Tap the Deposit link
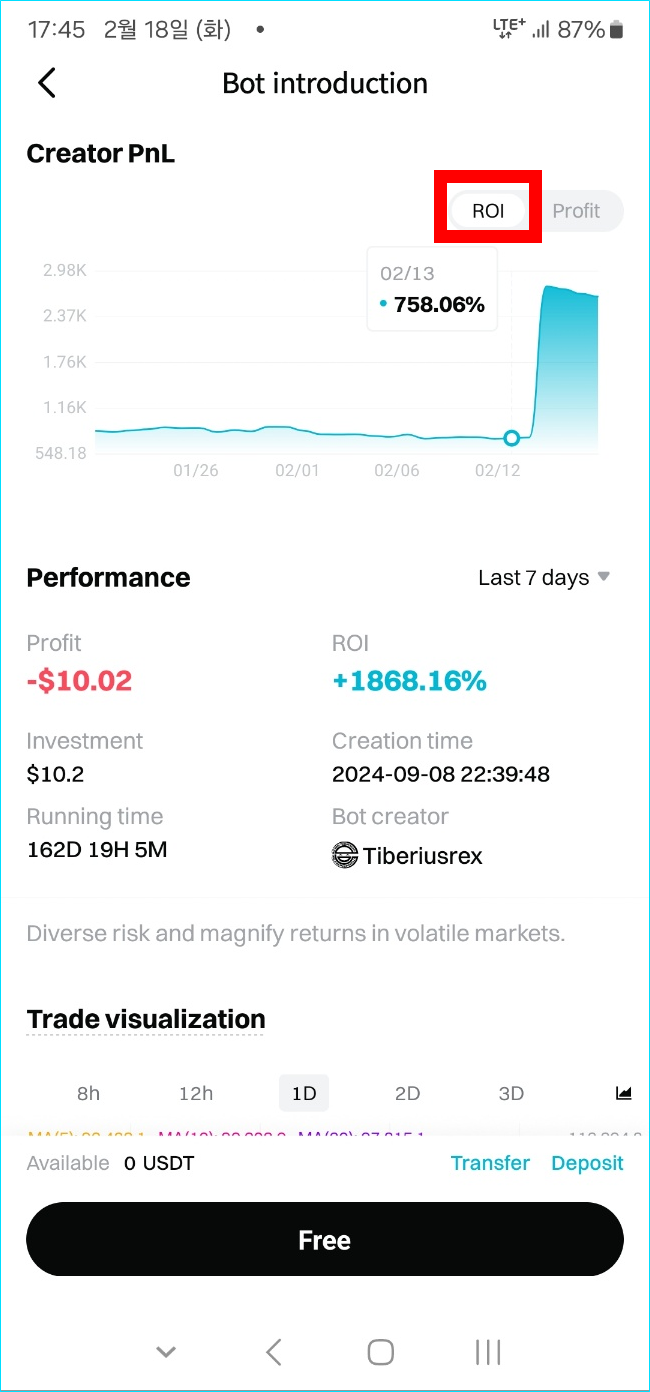This screenshot has height=1392, width=650. pyautogui.click(x=587, y=1163)
